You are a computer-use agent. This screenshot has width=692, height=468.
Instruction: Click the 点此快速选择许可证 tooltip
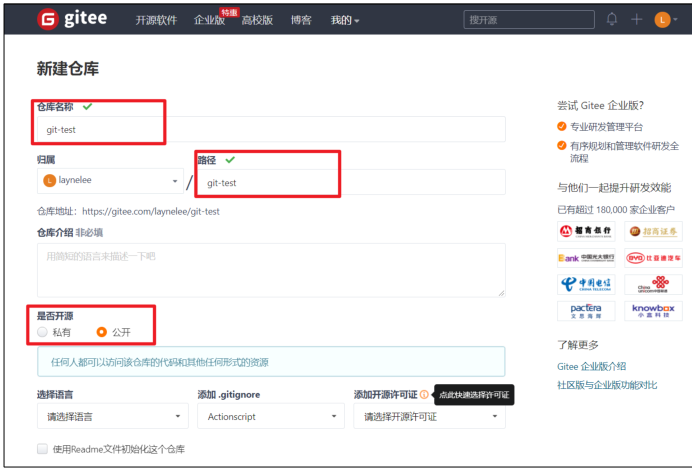[x=474, y=395]
